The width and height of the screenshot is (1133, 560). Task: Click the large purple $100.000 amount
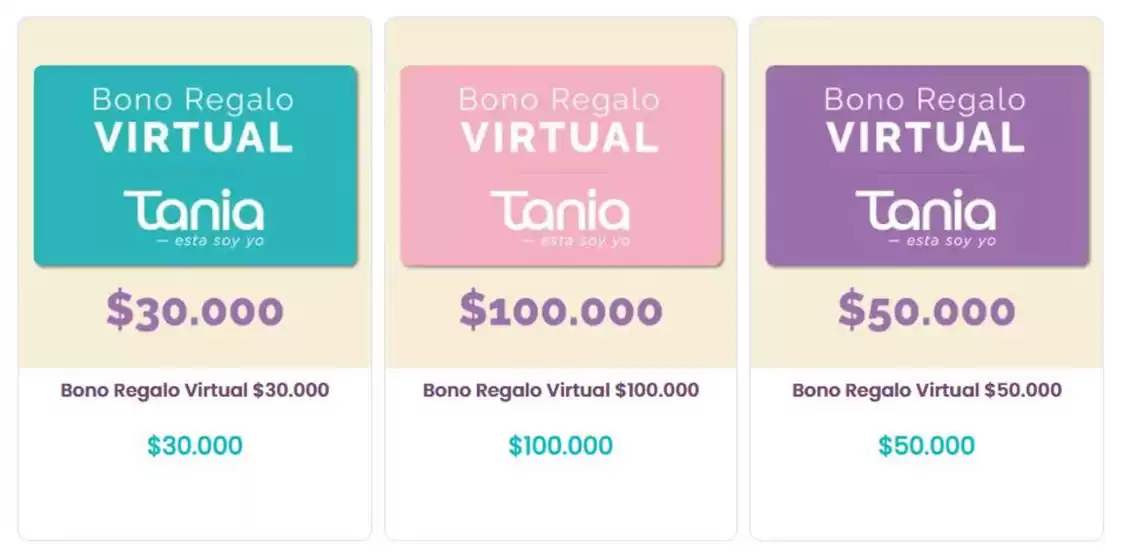click(561, 311)
